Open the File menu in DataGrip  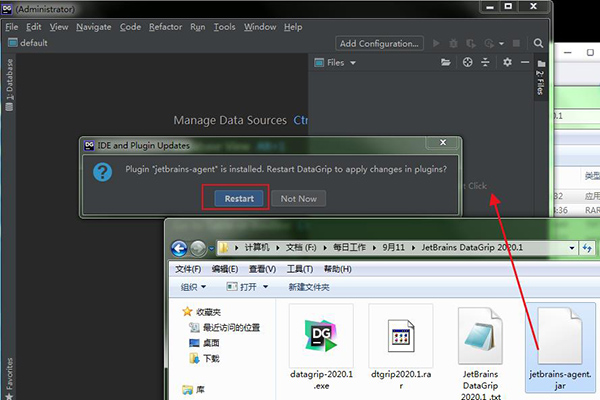click(11, 27)
